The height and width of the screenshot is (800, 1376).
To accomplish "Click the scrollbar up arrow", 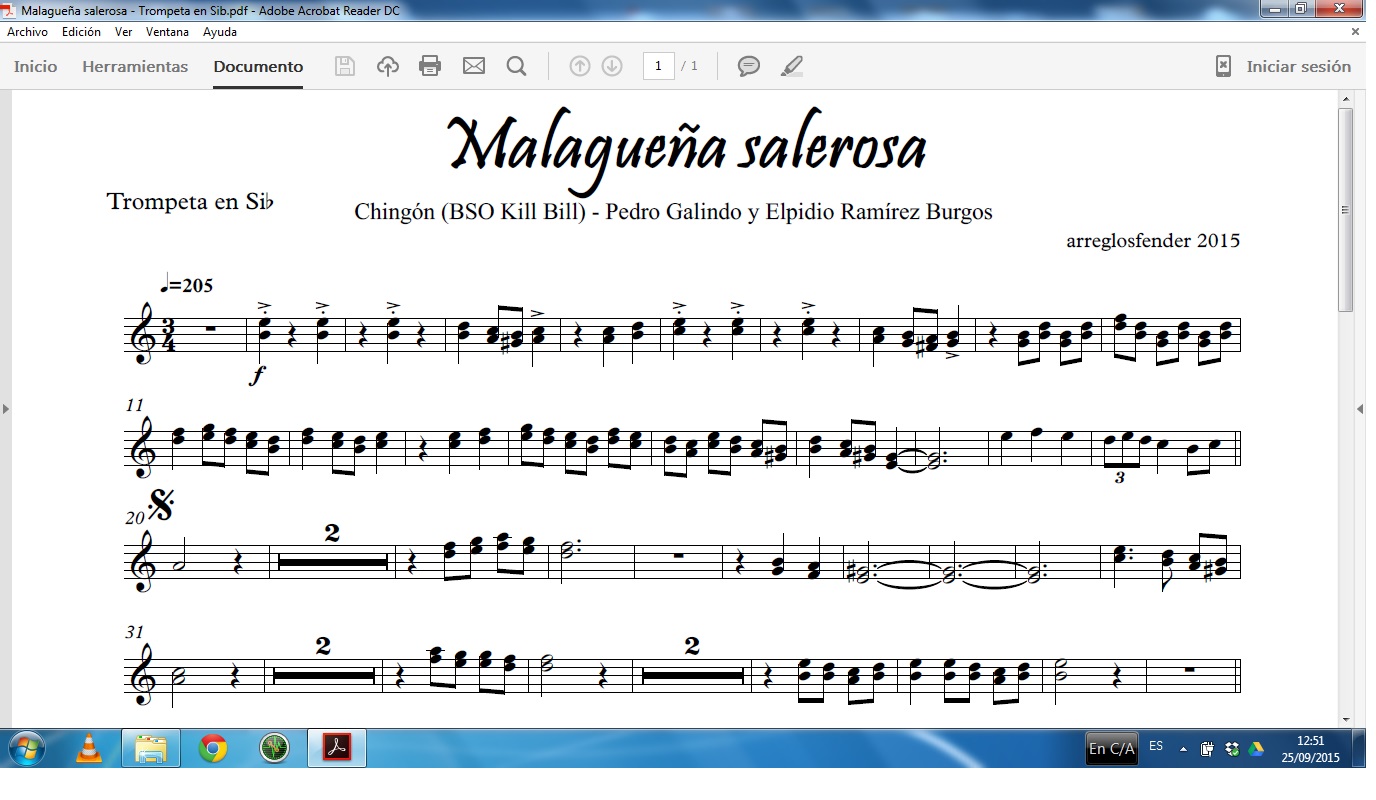I will tap(1345, 98).
